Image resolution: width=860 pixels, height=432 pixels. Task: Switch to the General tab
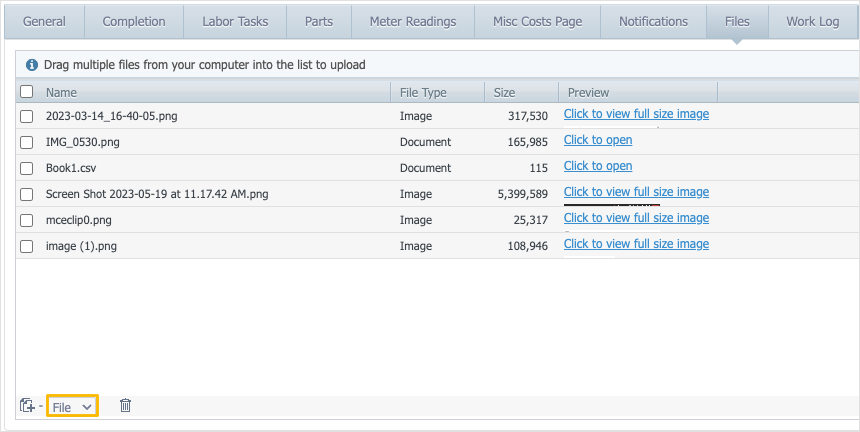tap(44, 21)
